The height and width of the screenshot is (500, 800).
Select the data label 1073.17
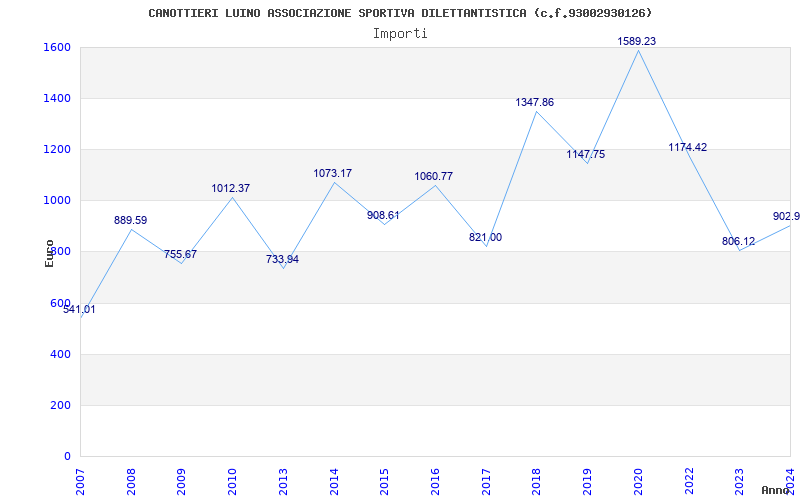332,173
